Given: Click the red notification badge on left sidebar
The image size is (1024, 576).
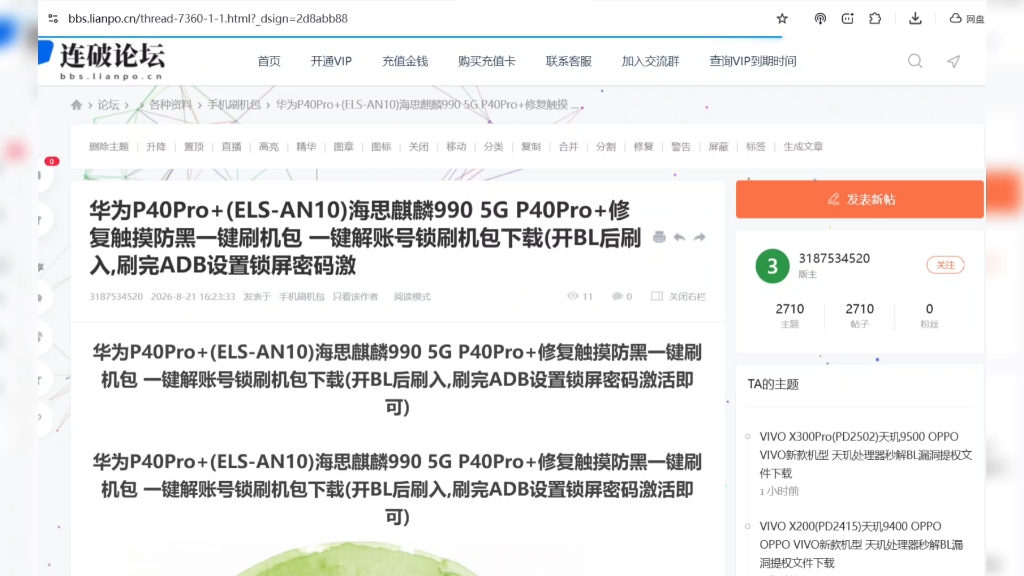Looking at the screenshot, I should [x=52, y=161].
